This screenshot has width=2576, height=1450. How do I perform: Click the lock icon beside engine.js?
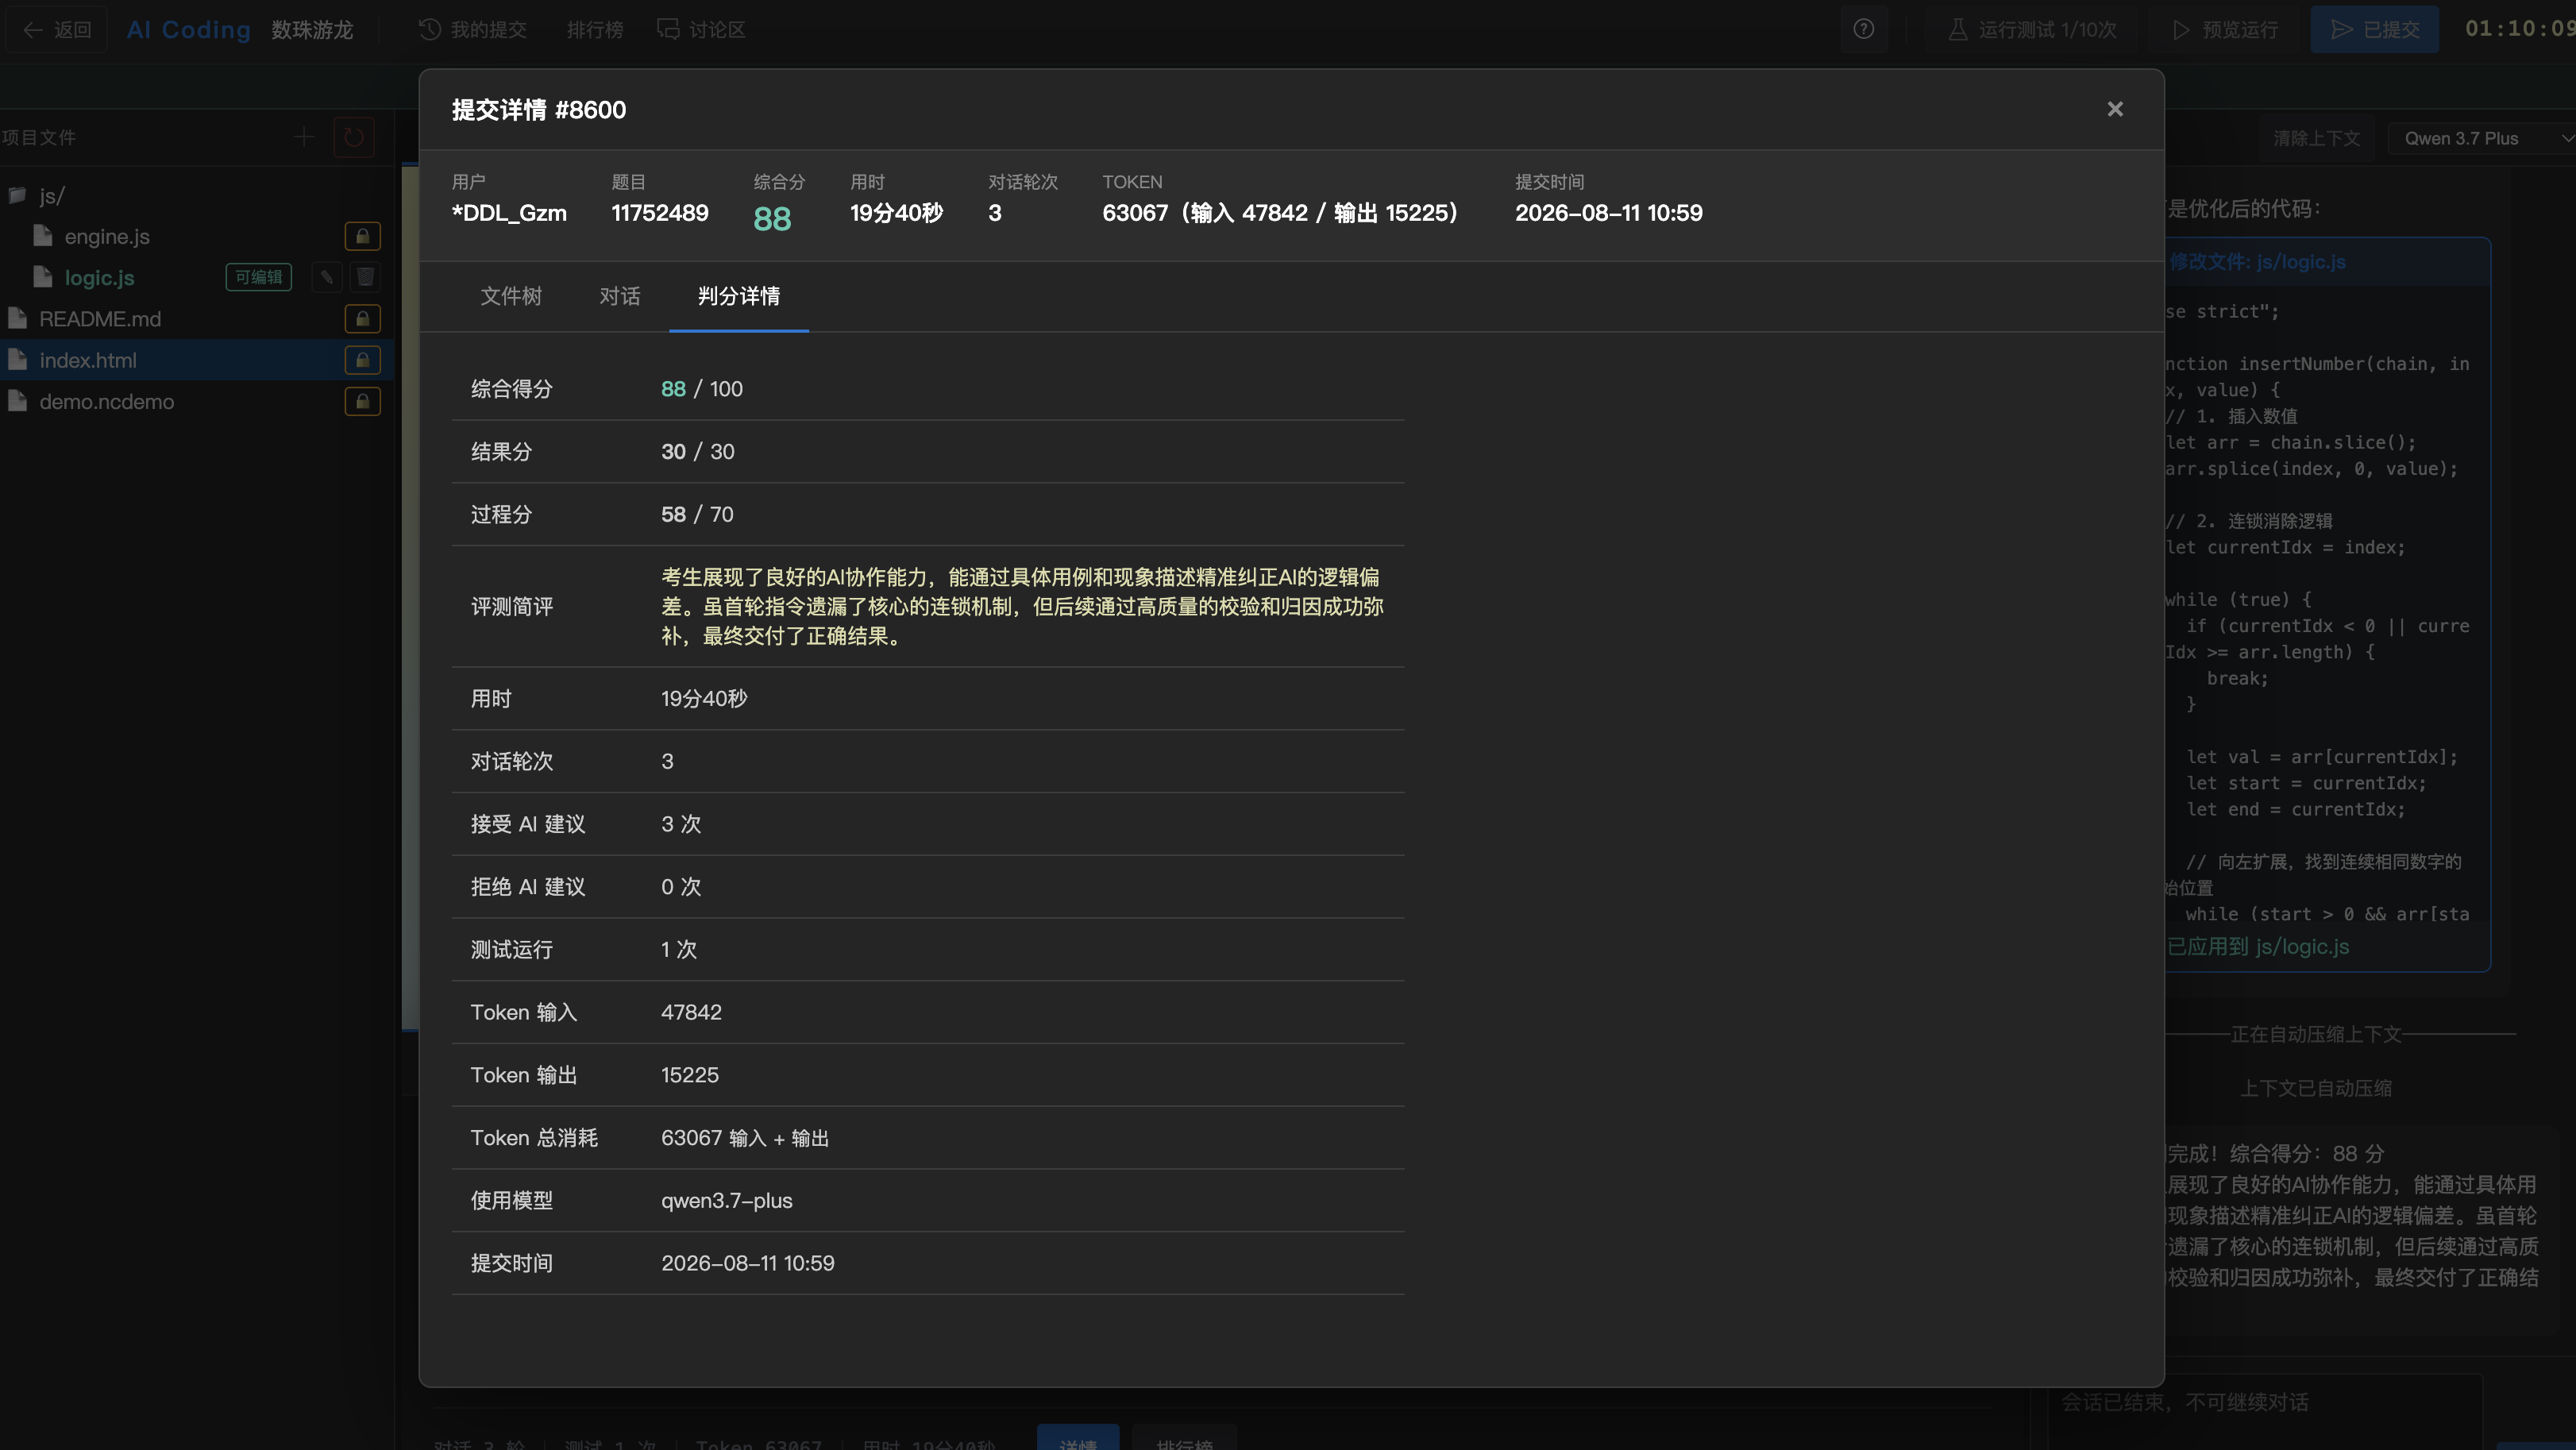click(362, 236)
